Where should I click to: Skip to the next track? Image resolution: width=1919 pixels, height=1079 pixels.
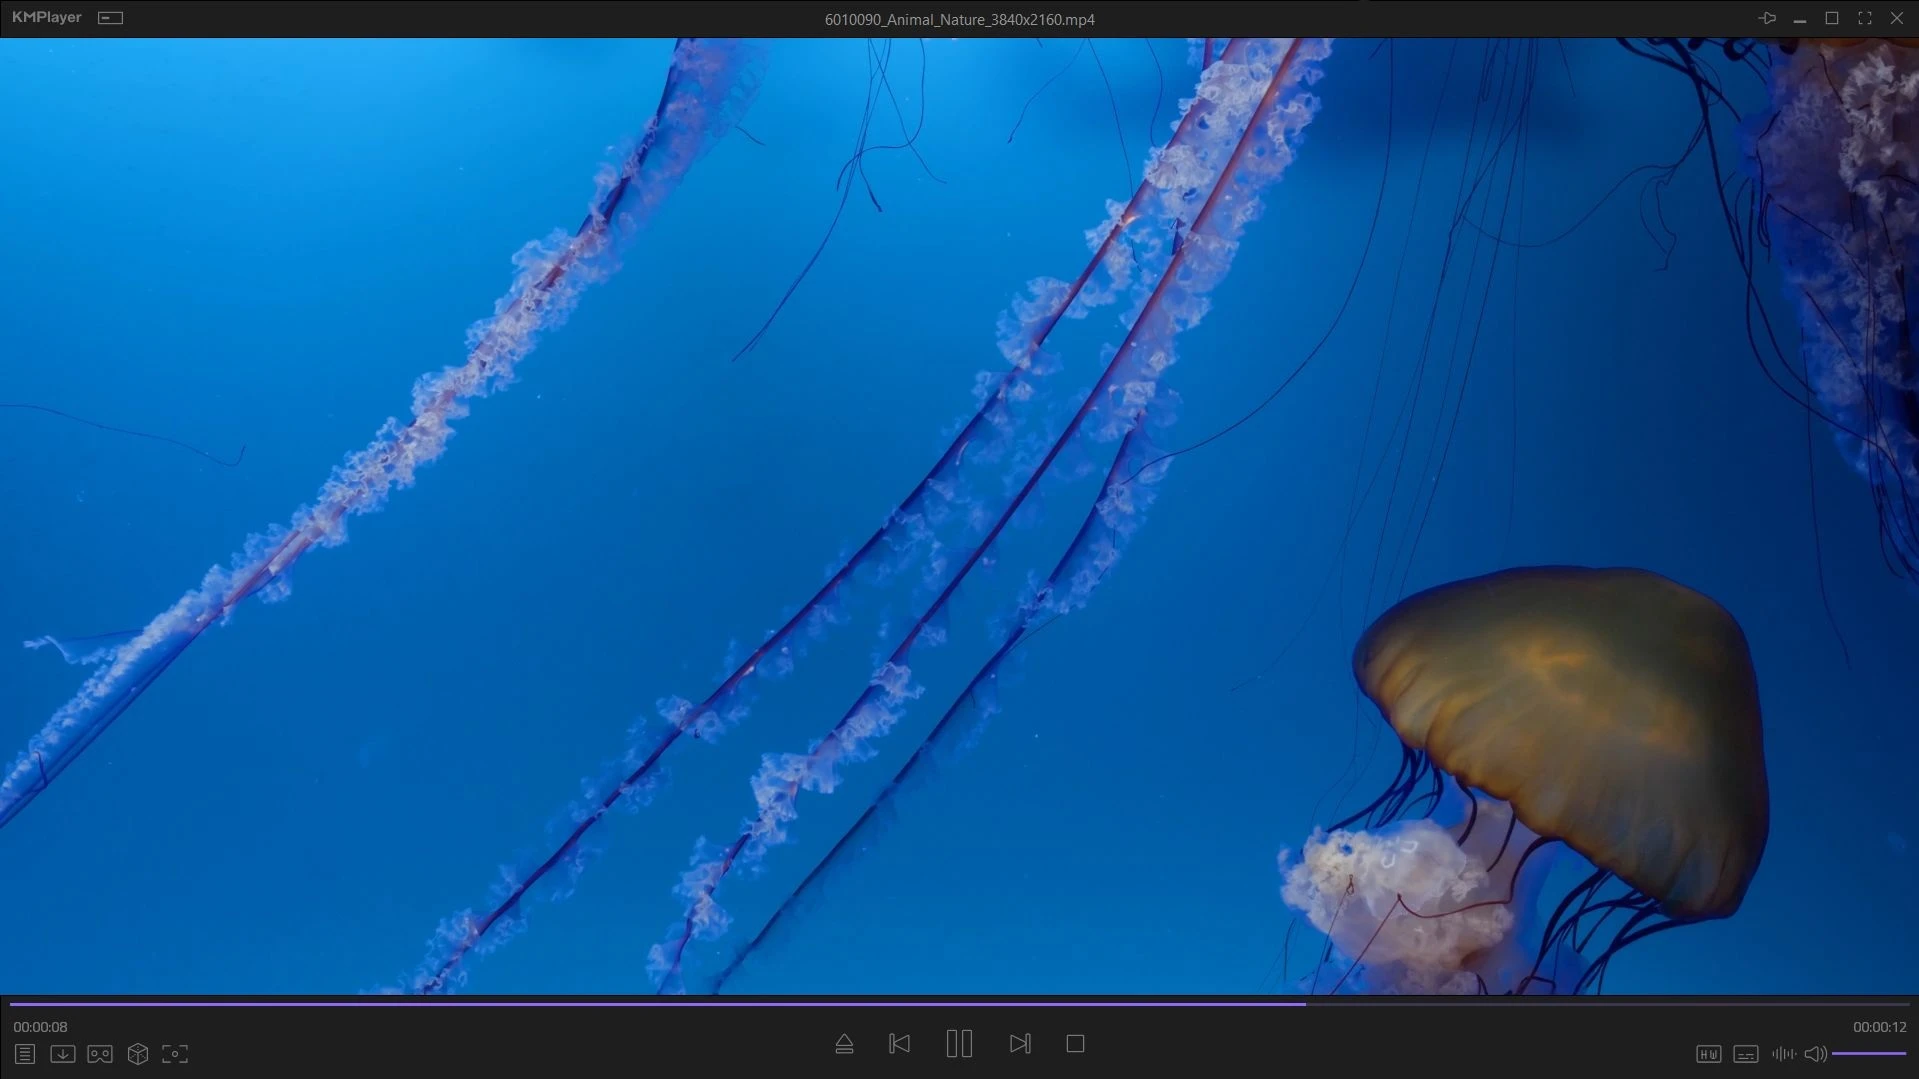pos(1020,1044)
